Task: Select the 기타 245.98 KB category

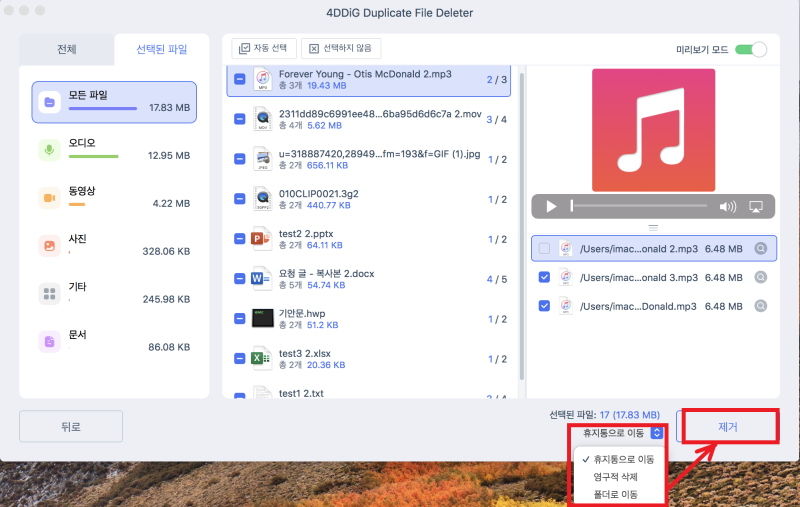Action: 114,294
